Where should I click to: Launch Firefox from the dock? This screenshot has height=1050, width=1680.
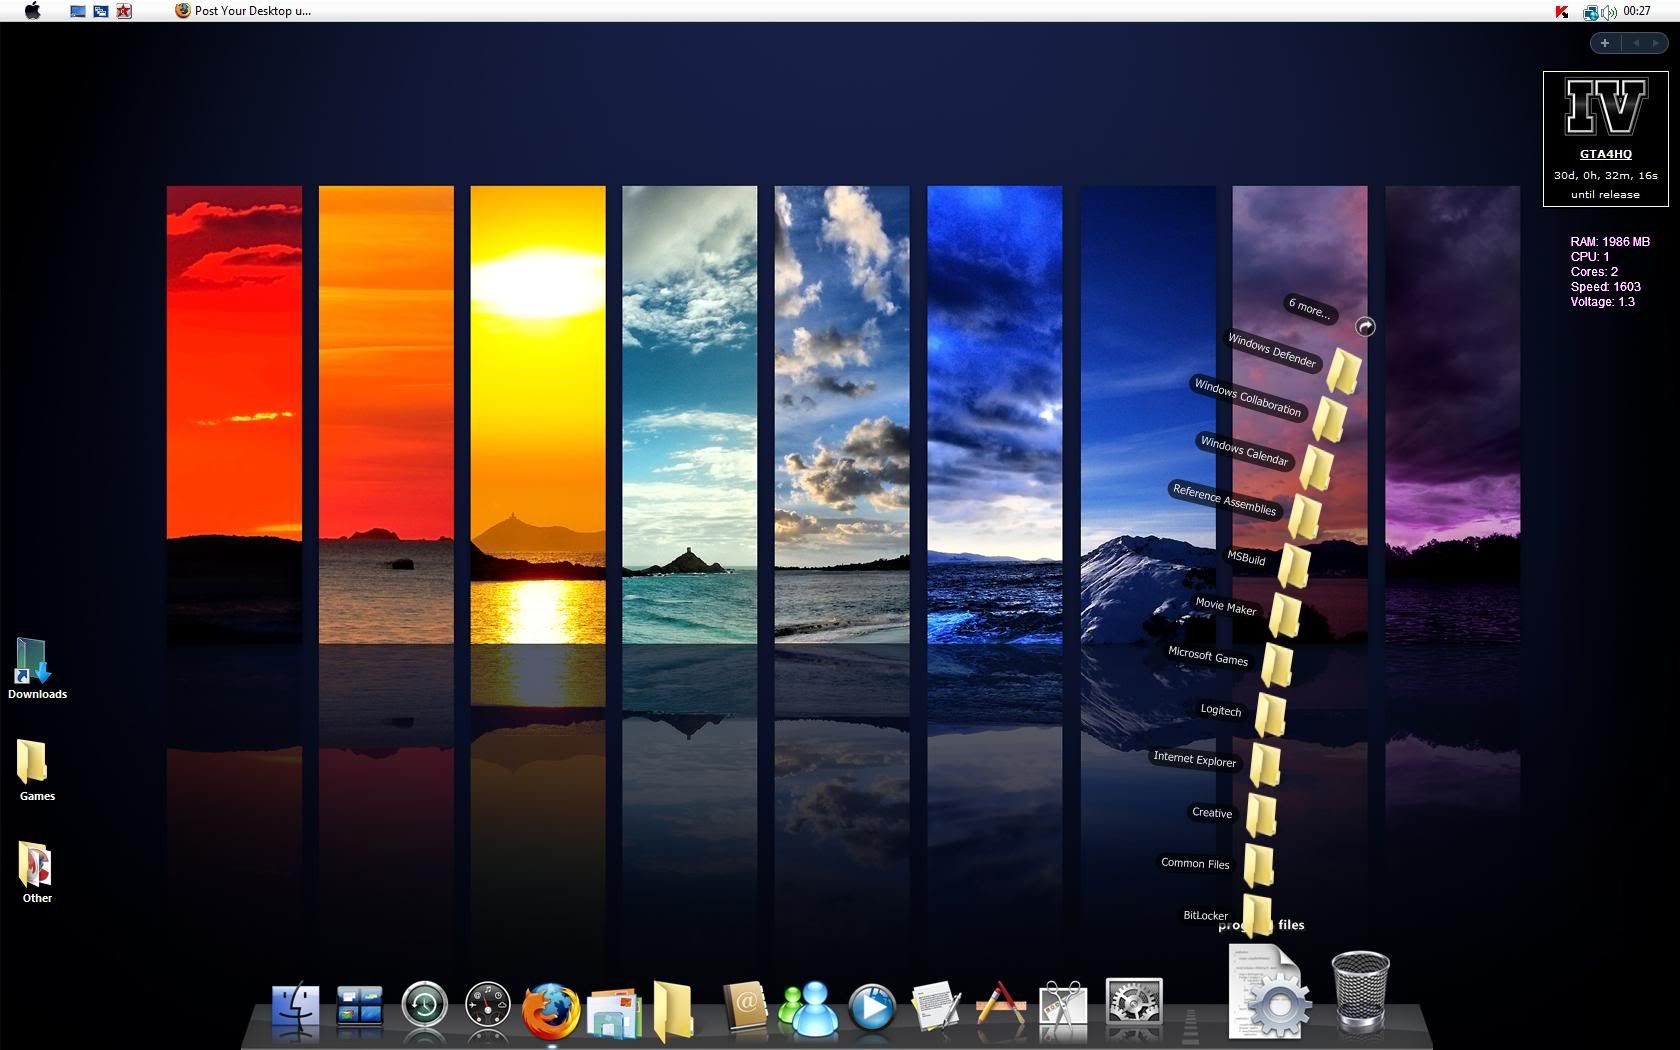[x=551, y=1009]
